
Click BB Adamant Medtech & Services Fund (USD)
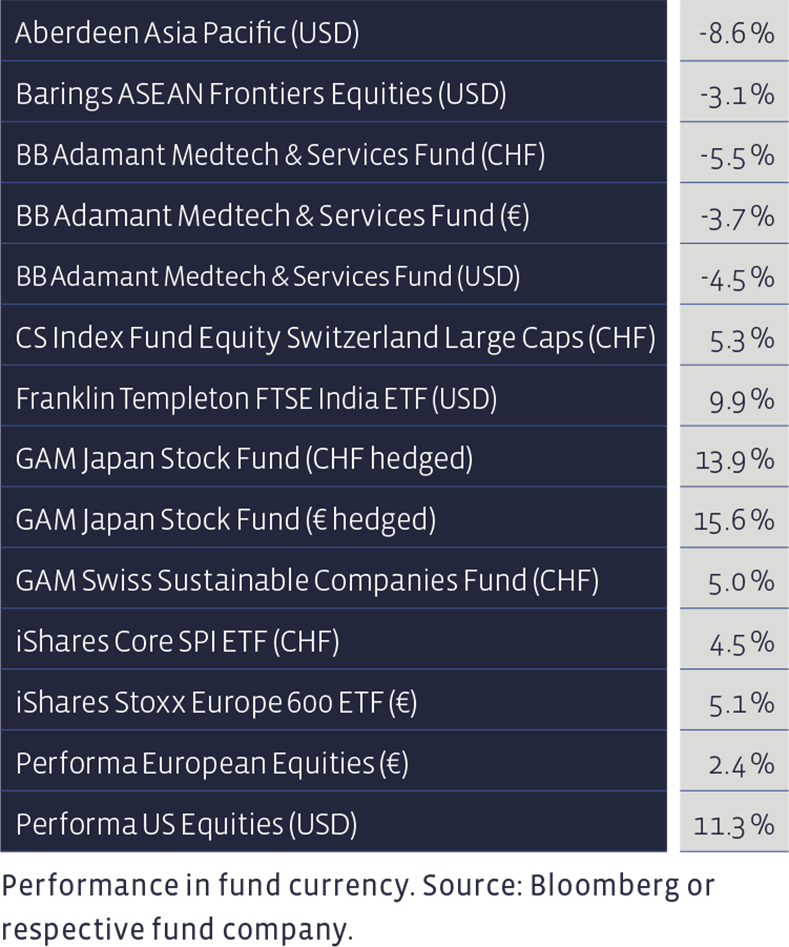(268, 276)
